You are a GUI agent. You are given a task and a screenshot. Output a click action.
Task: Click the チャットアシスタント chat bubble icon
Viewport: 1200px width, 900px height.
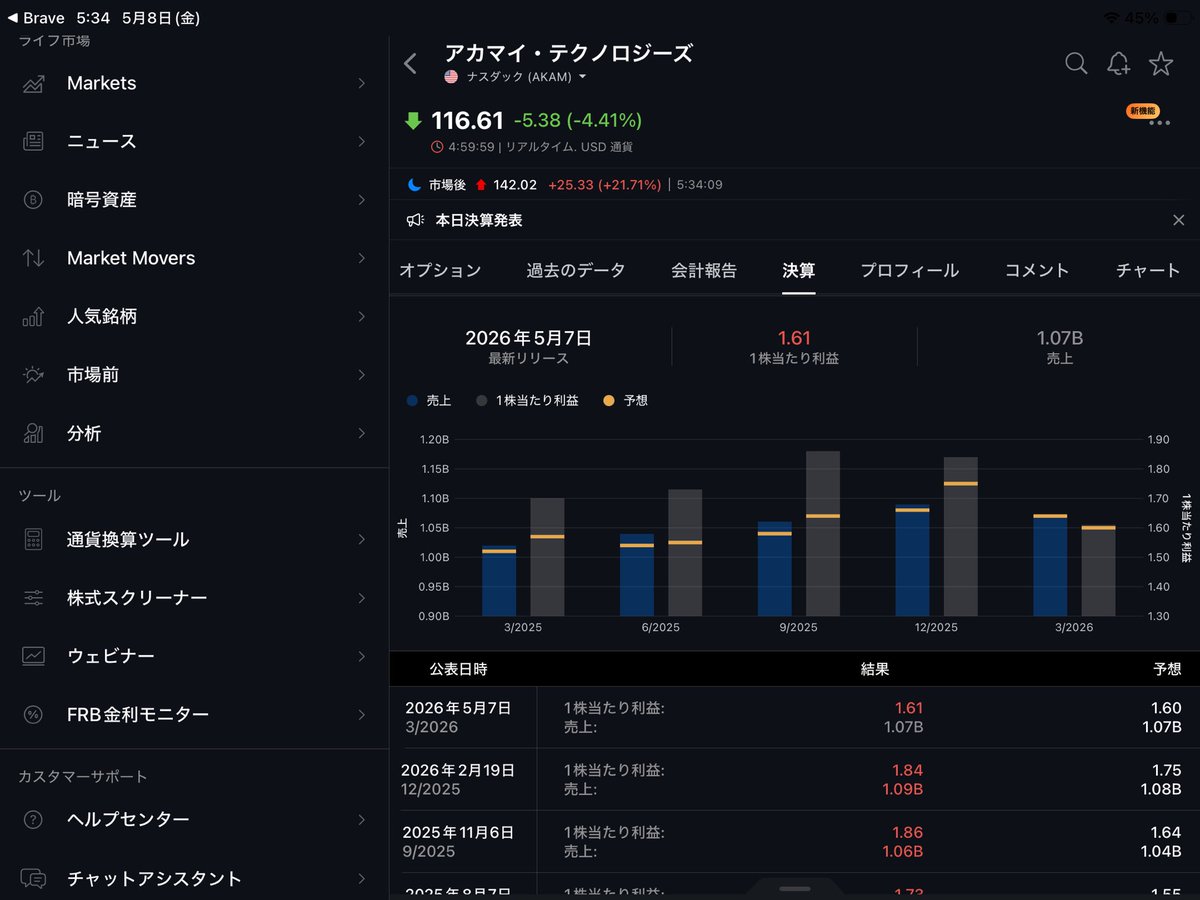click(x=33, y=878)
